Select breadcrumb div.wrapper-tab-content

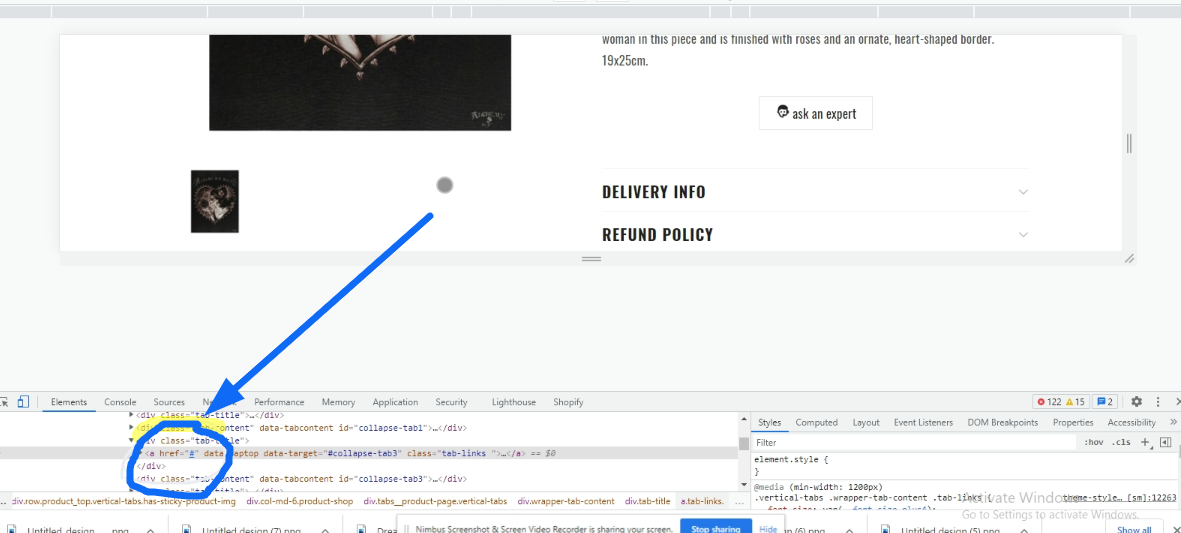566,501
